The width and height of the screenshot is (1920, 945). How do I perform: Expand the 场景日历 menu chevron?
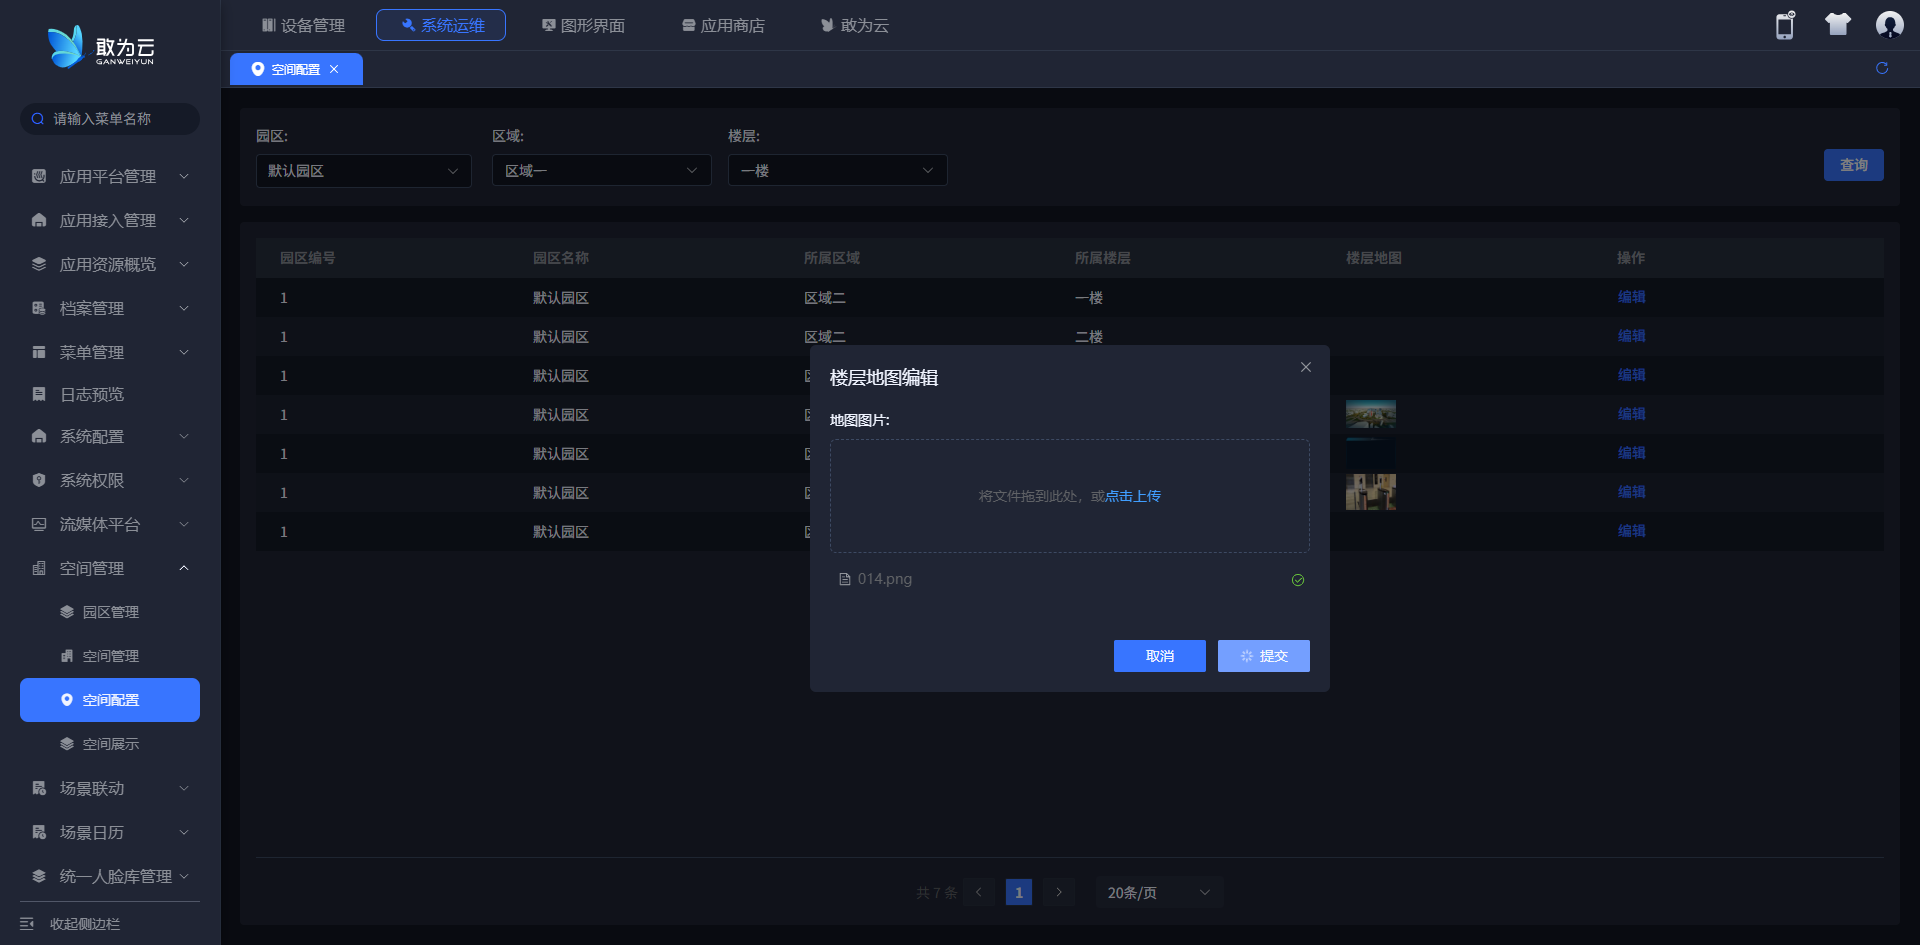[184, 832]
